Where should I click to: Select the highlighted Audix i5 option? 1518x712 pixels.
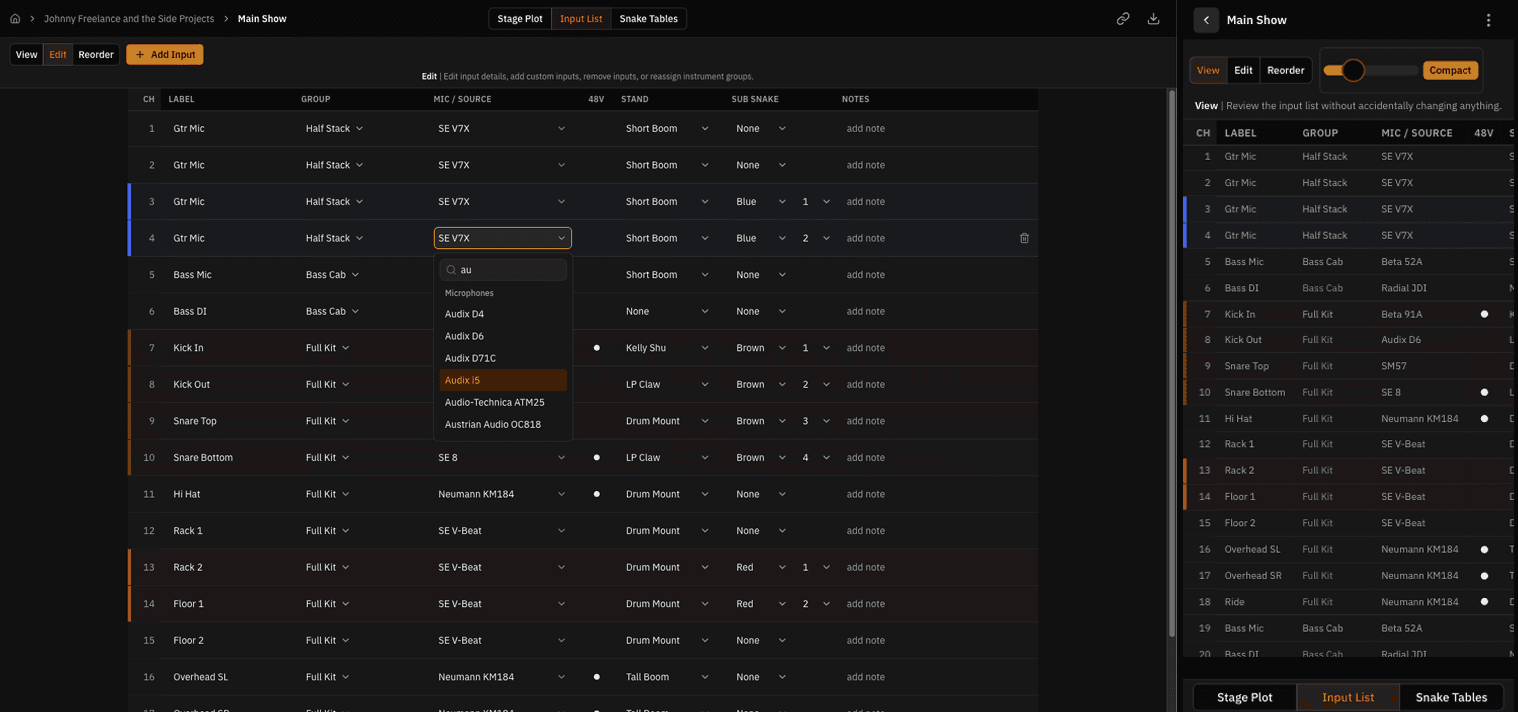pyautogui.click(x=503, y=380)
